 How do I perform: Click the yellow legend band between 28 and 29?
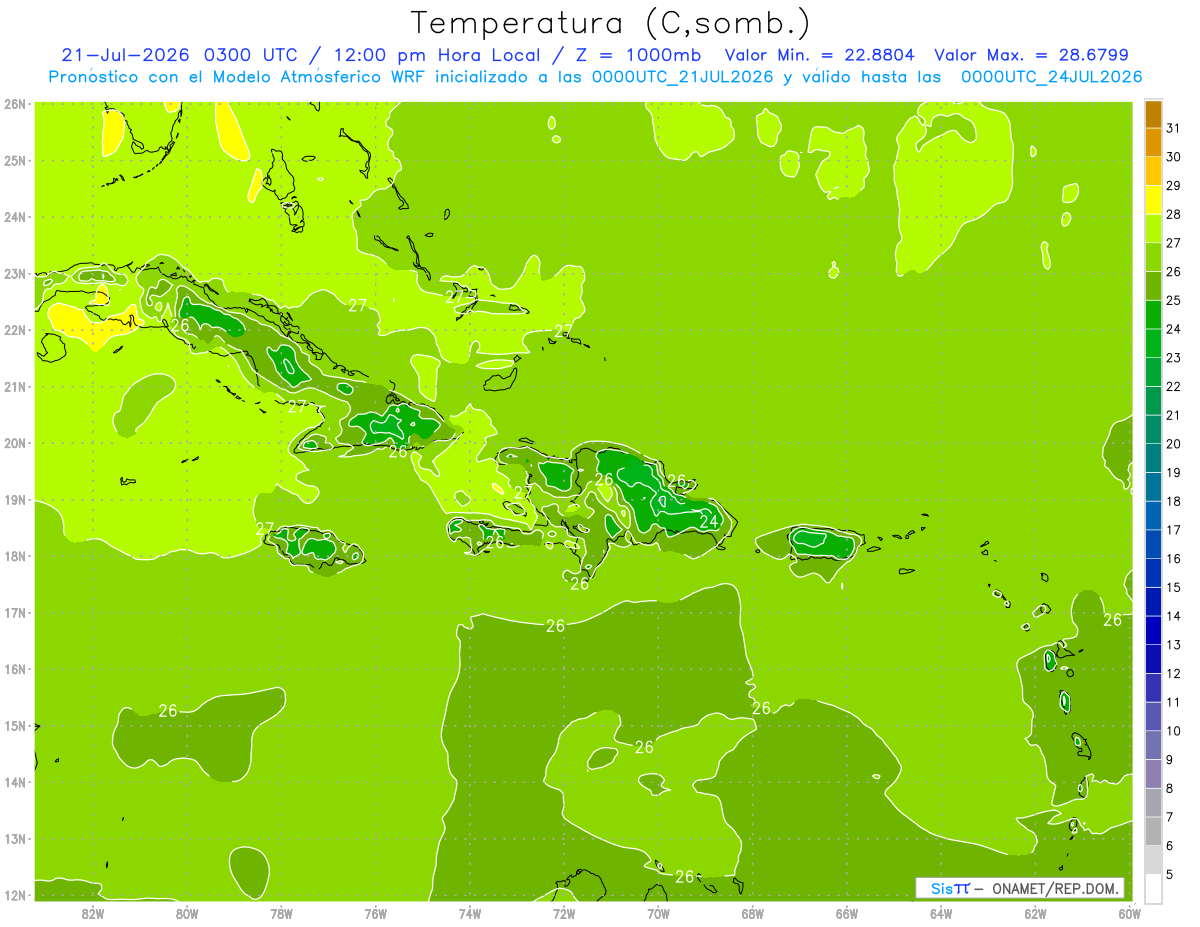click(1153, 200)
